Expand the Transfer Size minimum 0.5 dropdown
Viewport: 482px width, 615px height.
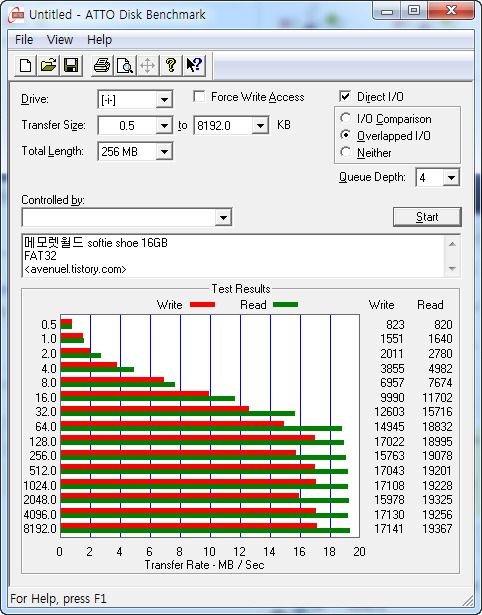(x=164, y=126)
